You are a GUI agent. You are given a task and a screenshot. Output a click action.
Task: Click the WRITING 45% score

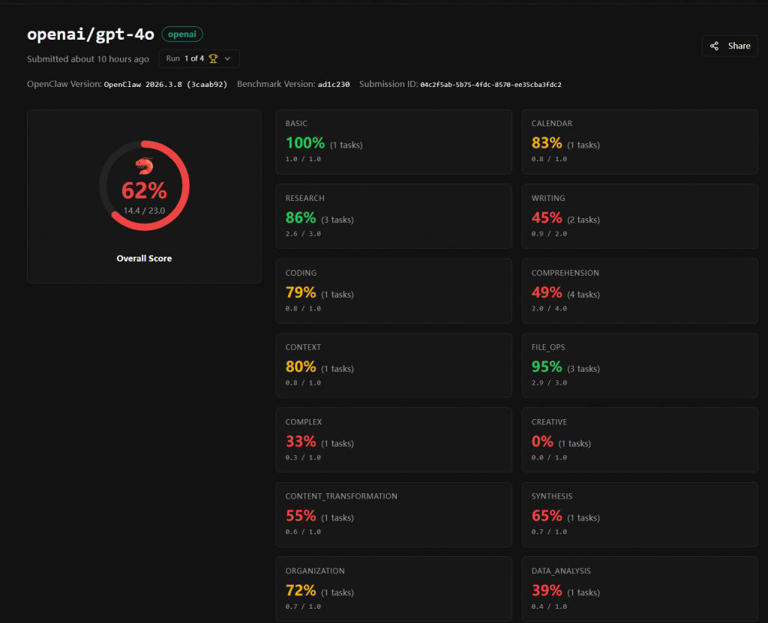click(x=547, y=218)
